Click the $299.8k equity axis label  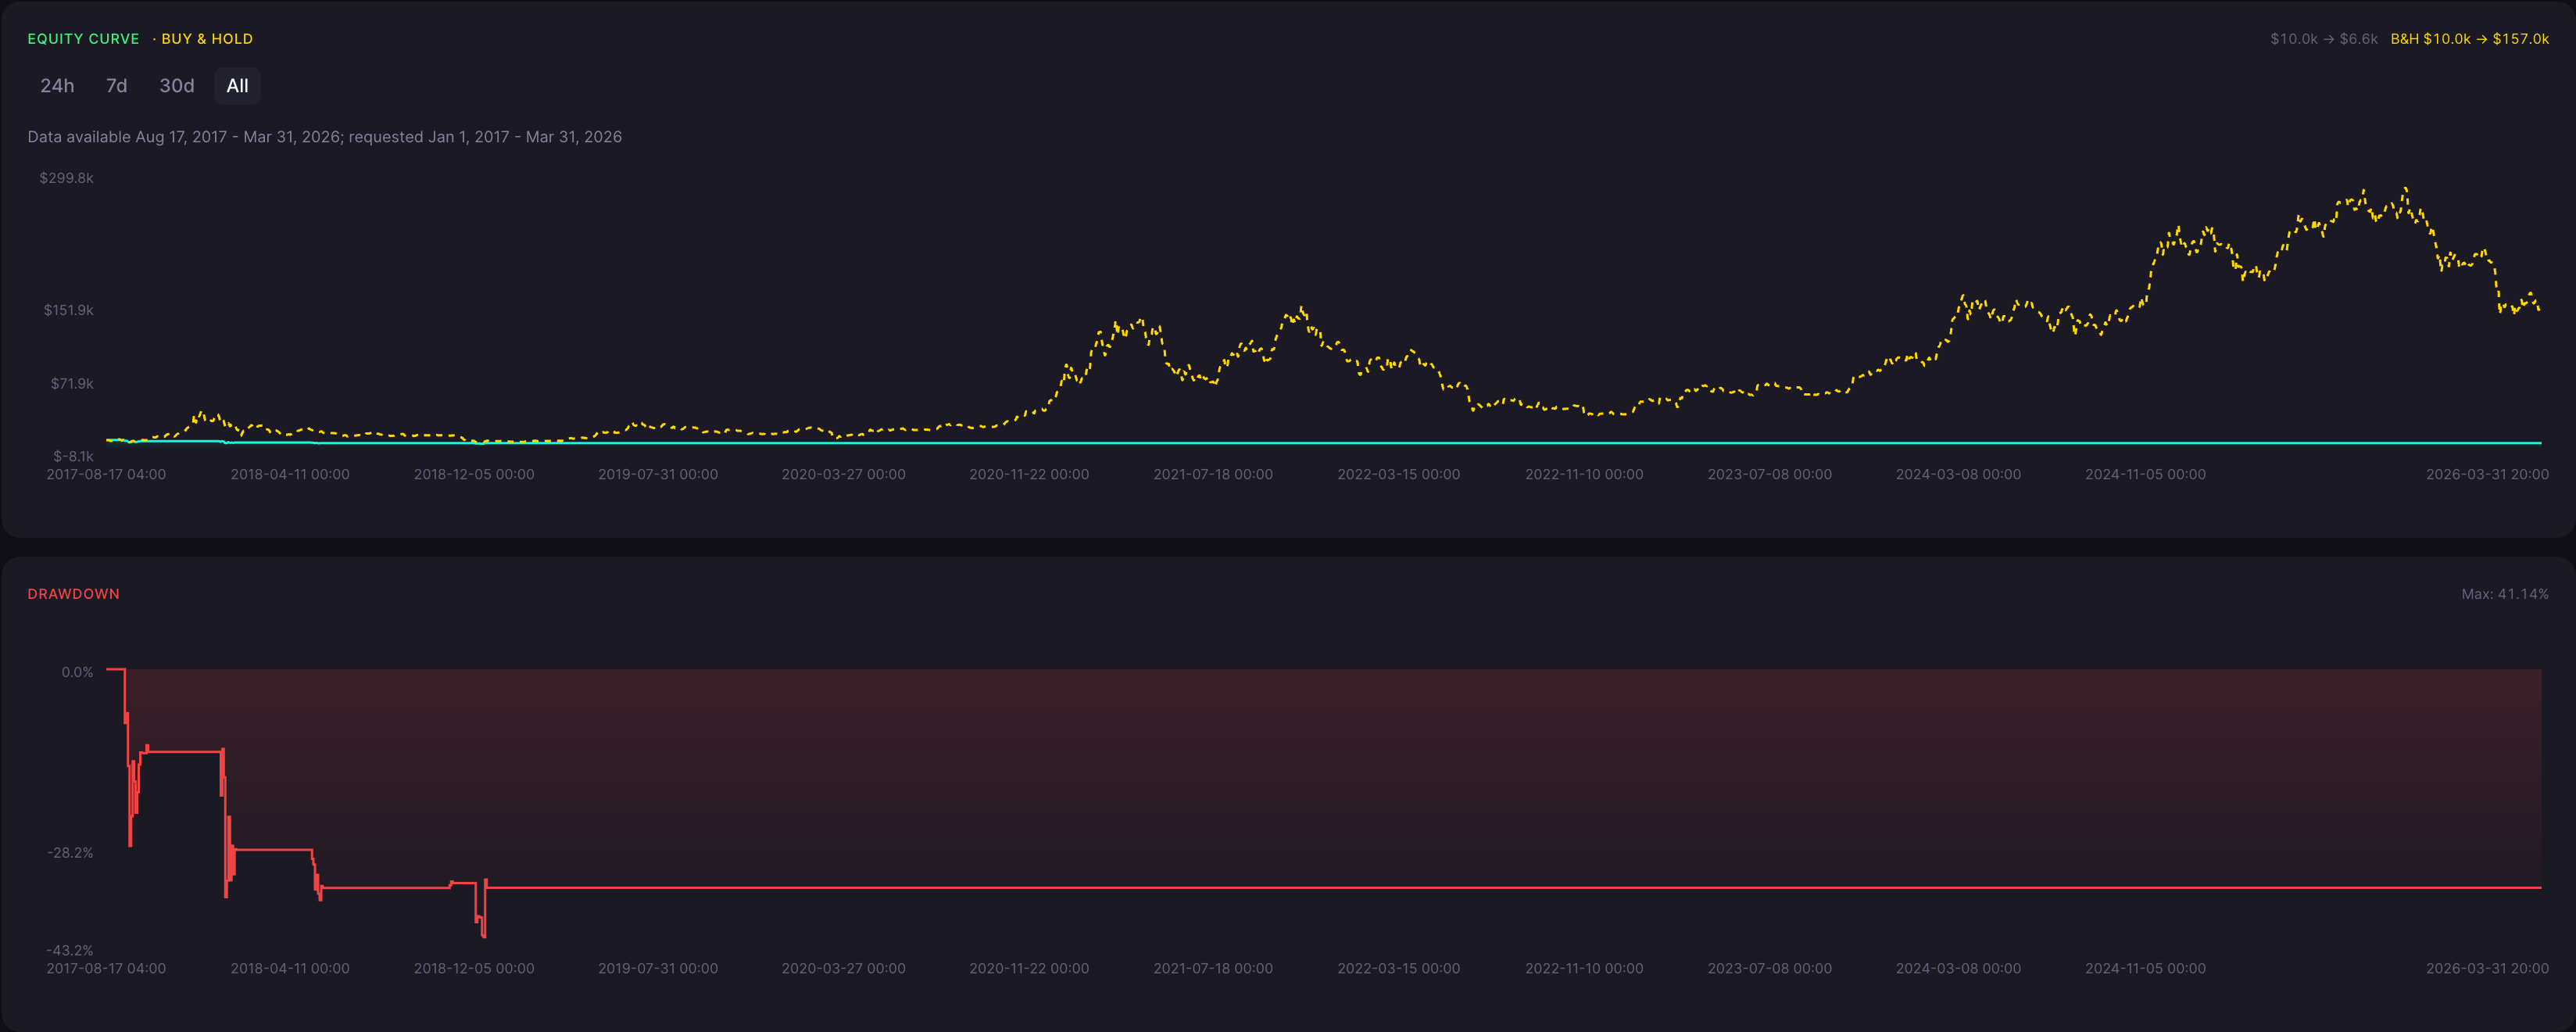[66, 178]
